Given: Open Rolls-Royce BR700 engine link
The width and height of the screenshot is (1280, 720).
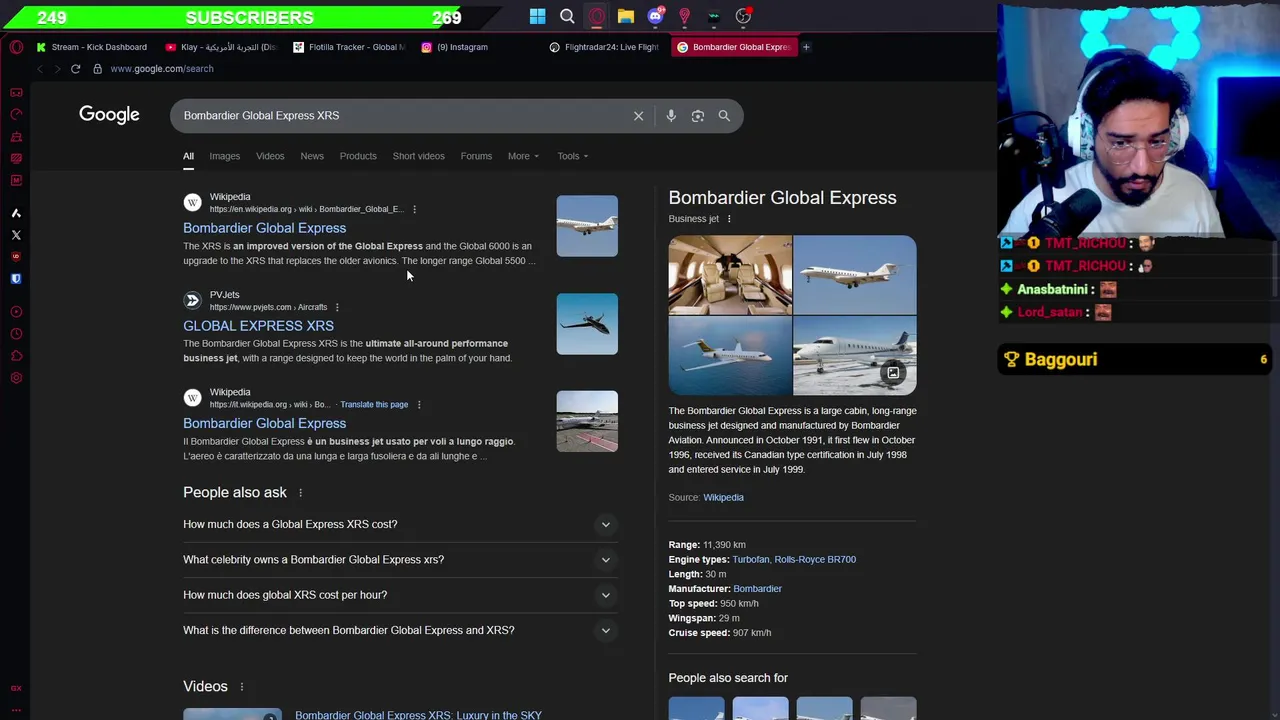Looking at the screenshot, I should click(x=815, y=560).
